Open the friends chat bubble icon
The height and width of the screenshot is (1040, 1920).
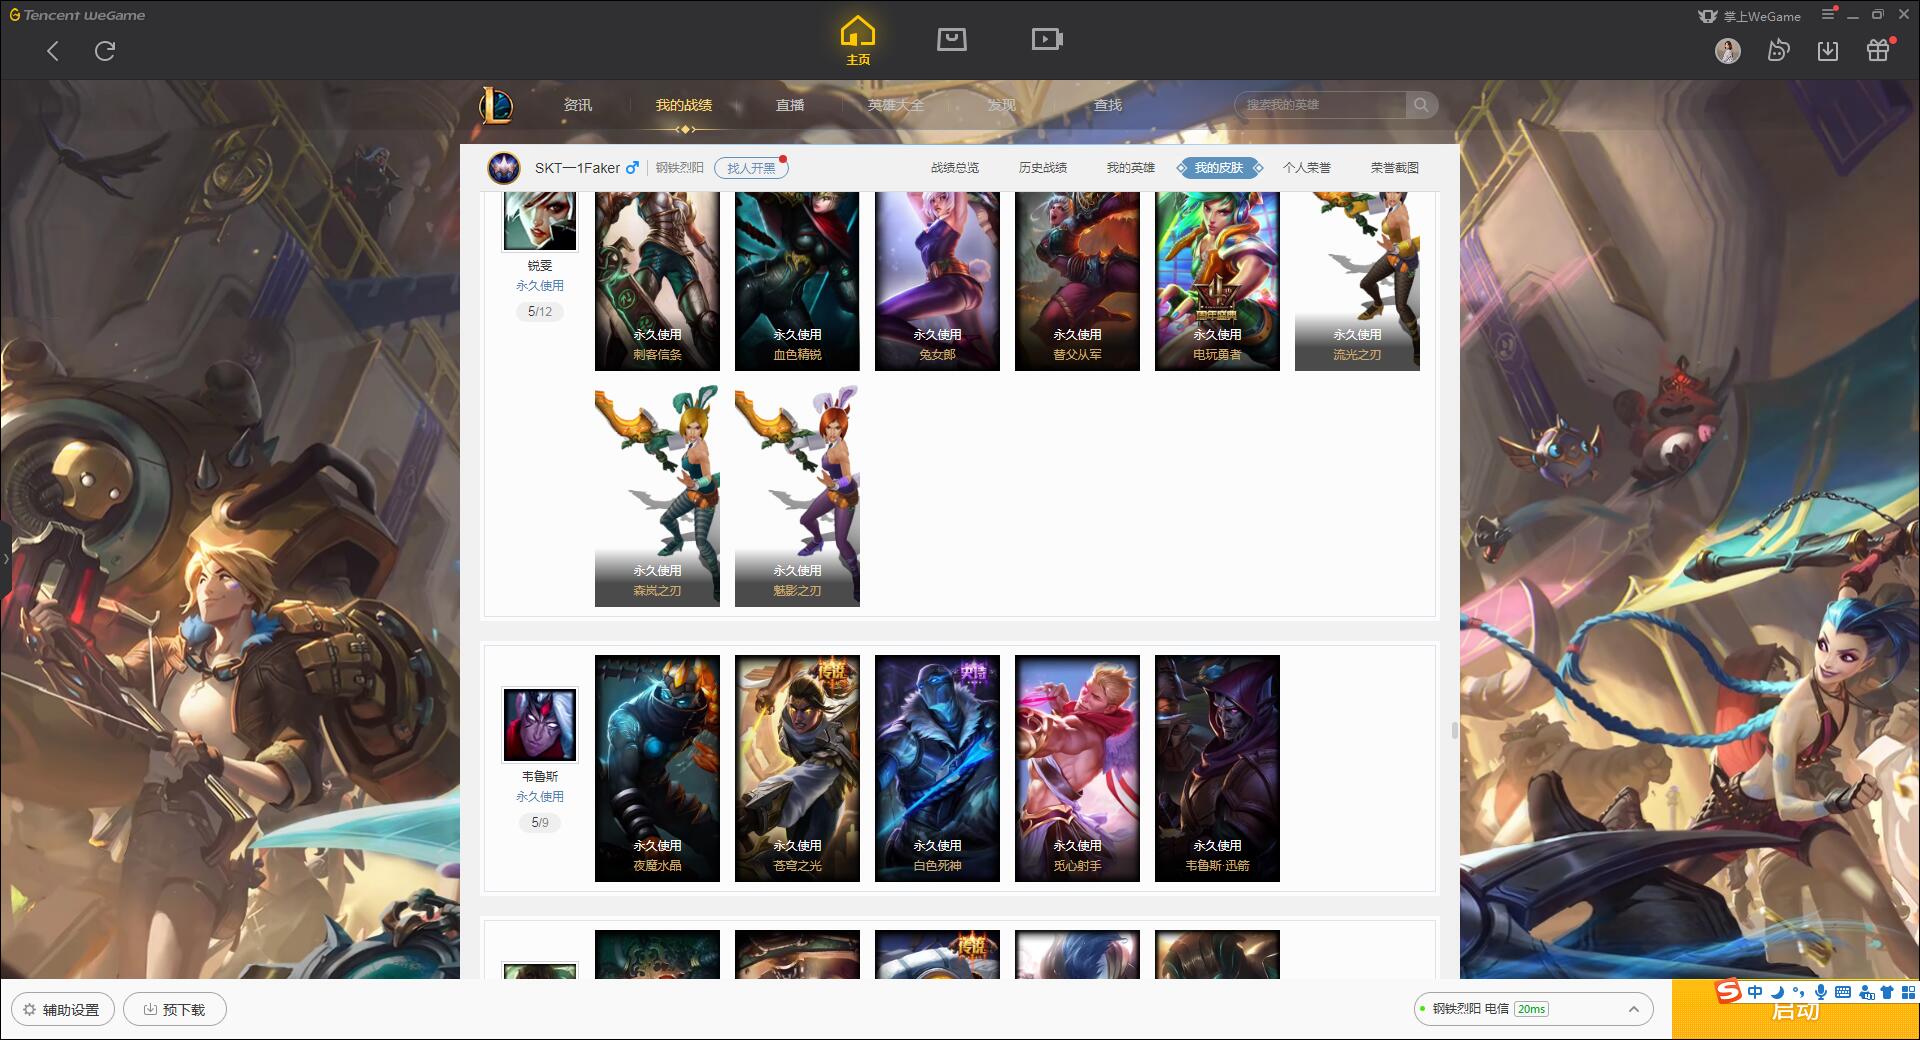1778,50
